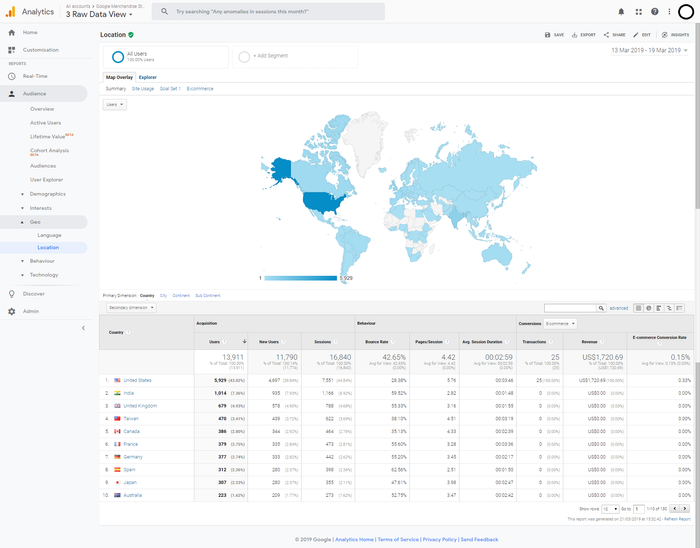The width and height of the screenshot is (700, 548).
Task: Open the Insights panel
Action: pyautogui.click(x=675, y=35)
